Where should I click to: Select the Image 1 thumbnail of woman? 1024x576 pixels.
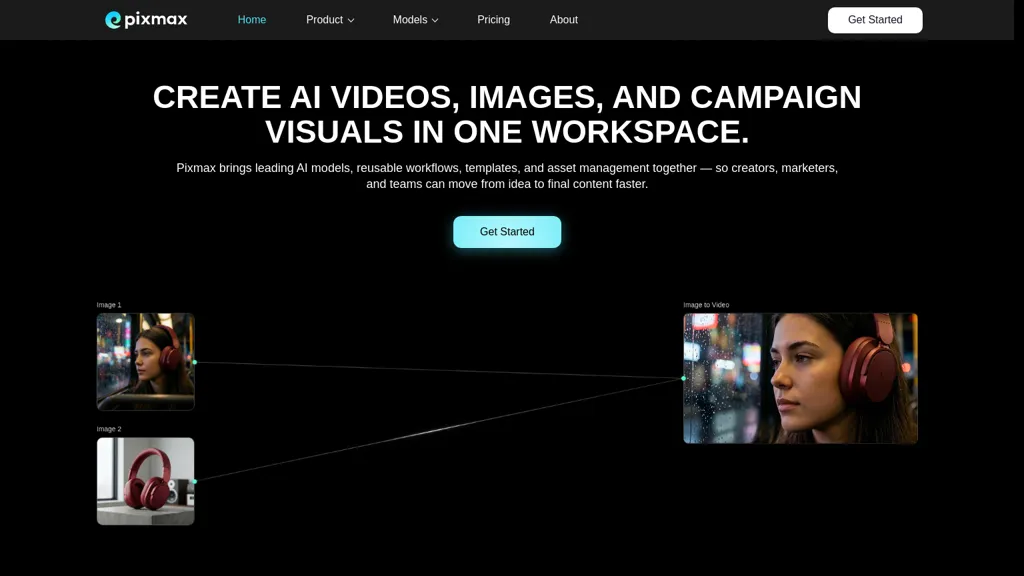coord(146,362)
